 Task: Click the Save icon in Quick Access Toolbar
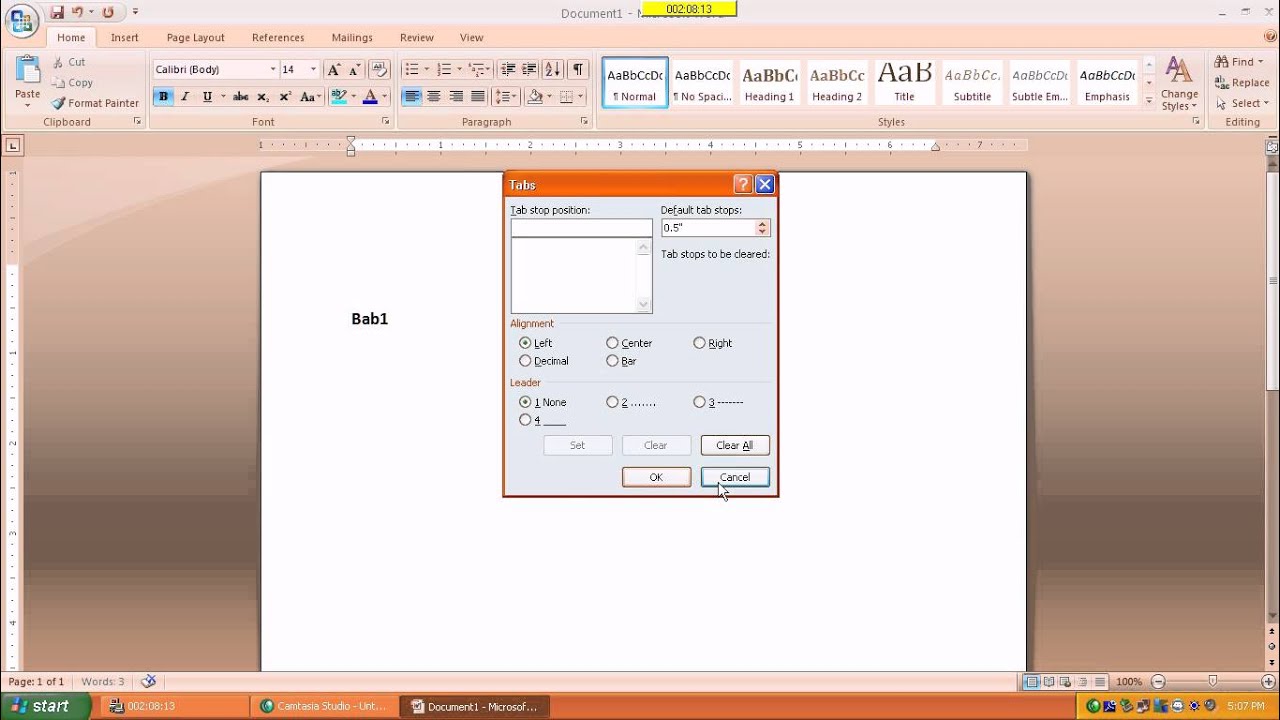point(57,13)
